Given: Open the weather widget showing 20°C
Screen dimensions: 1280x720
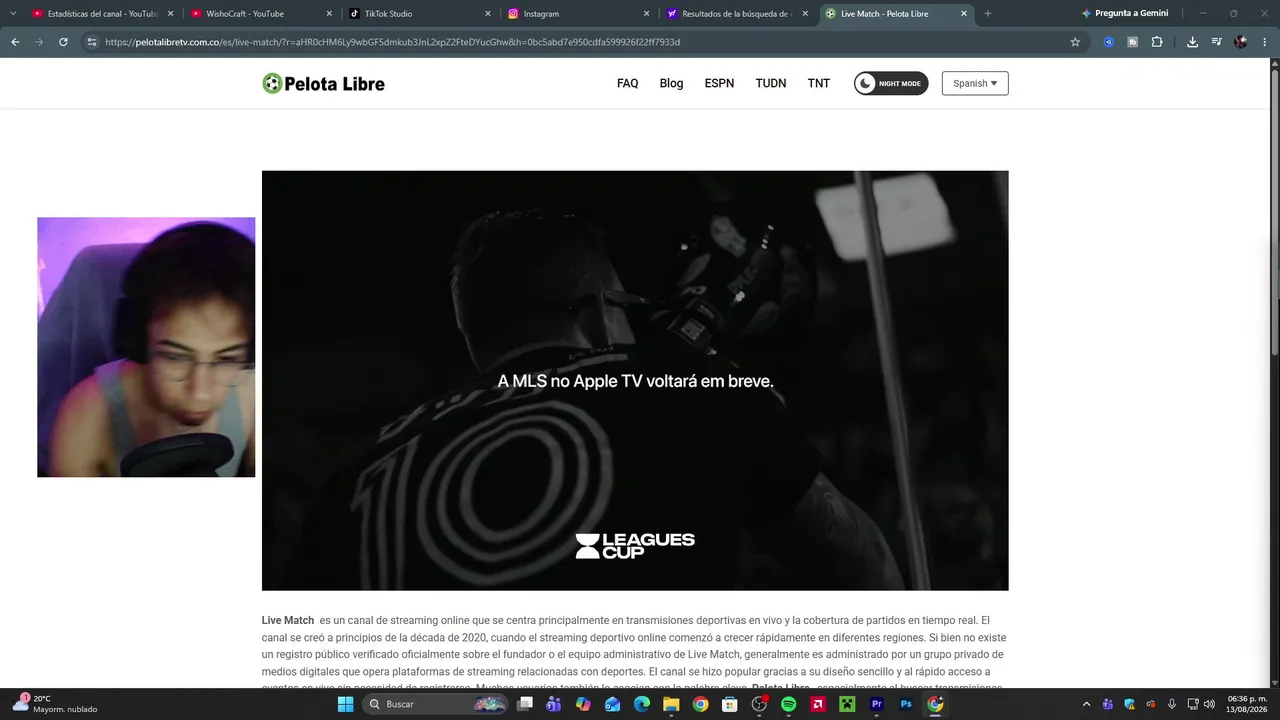Looking at the screenshot, I should tap(55, 704).
